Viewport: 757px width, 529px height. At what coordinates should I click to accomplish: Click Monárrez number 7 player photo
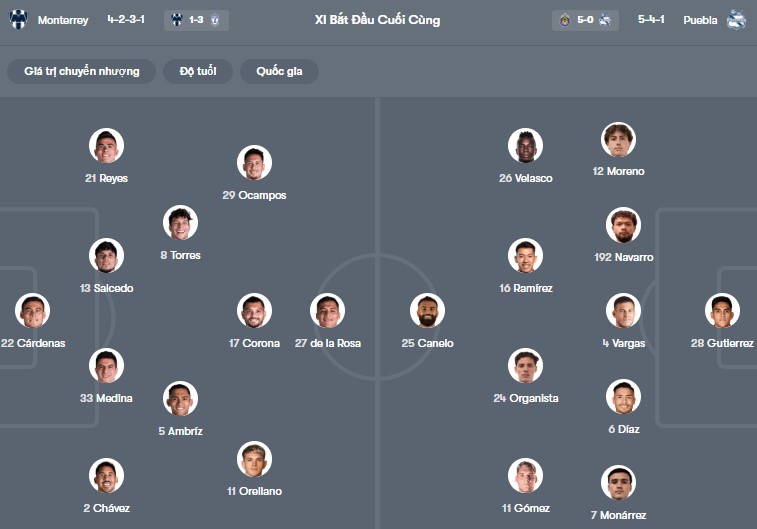pos(619,483)
